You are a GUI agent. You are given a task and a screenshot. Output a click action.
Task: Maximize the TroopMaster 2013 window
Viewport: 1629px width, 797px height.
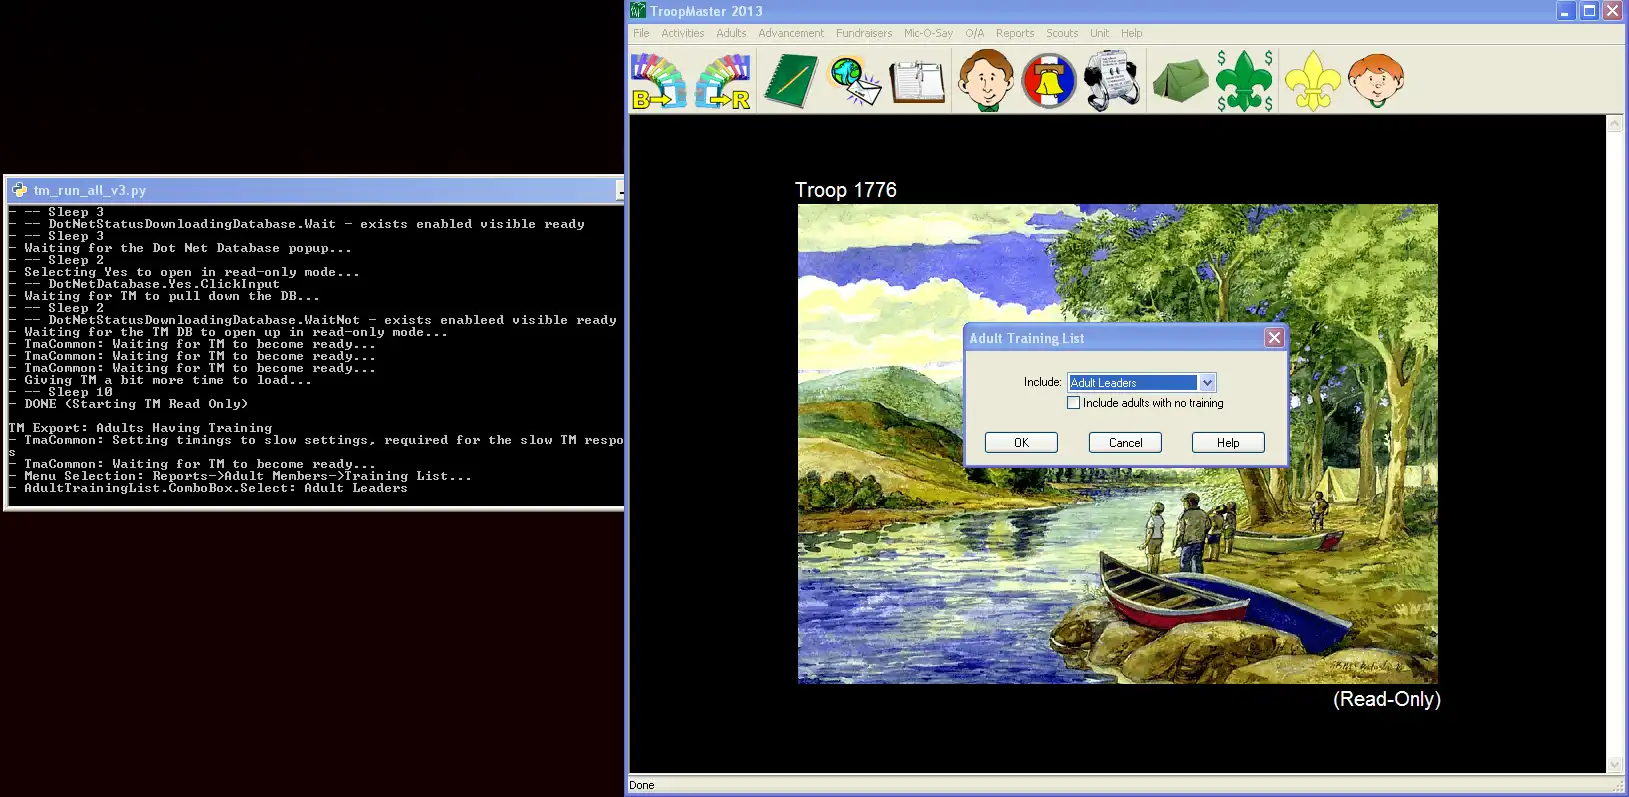(x=1589, y=11)
